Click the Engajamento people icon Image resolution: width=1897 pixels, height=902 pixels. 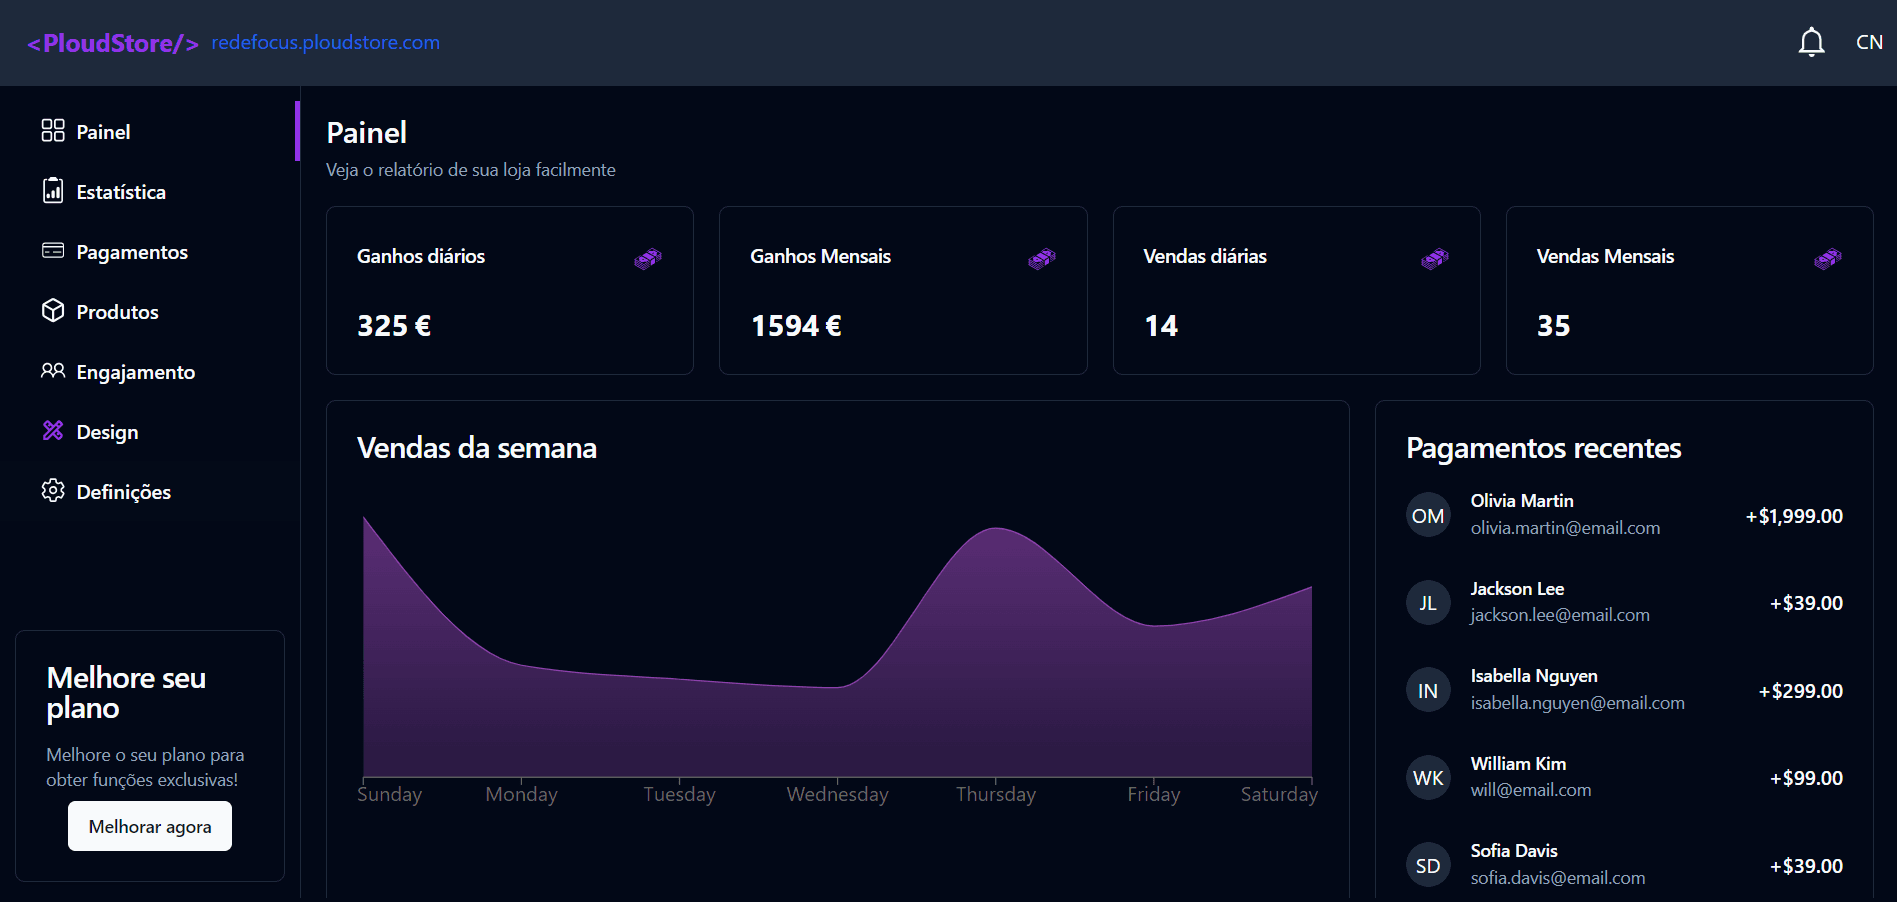pos(53,371)
